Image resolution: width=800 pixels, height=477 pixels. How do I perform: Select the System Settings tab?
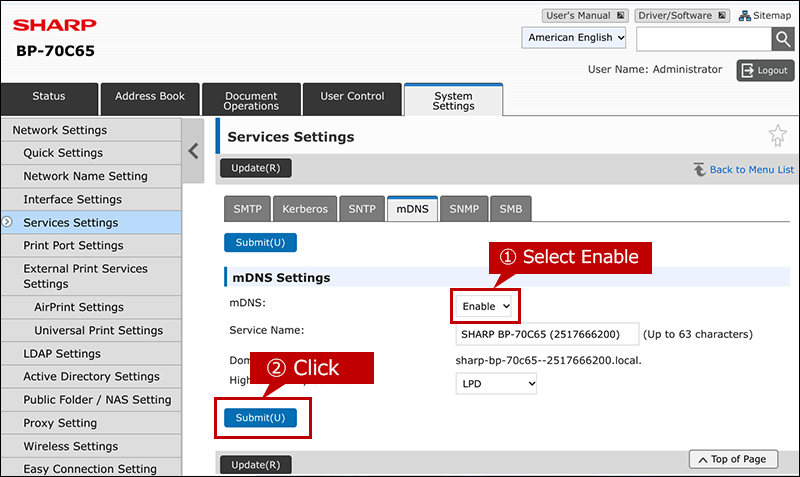coord(454,100)
